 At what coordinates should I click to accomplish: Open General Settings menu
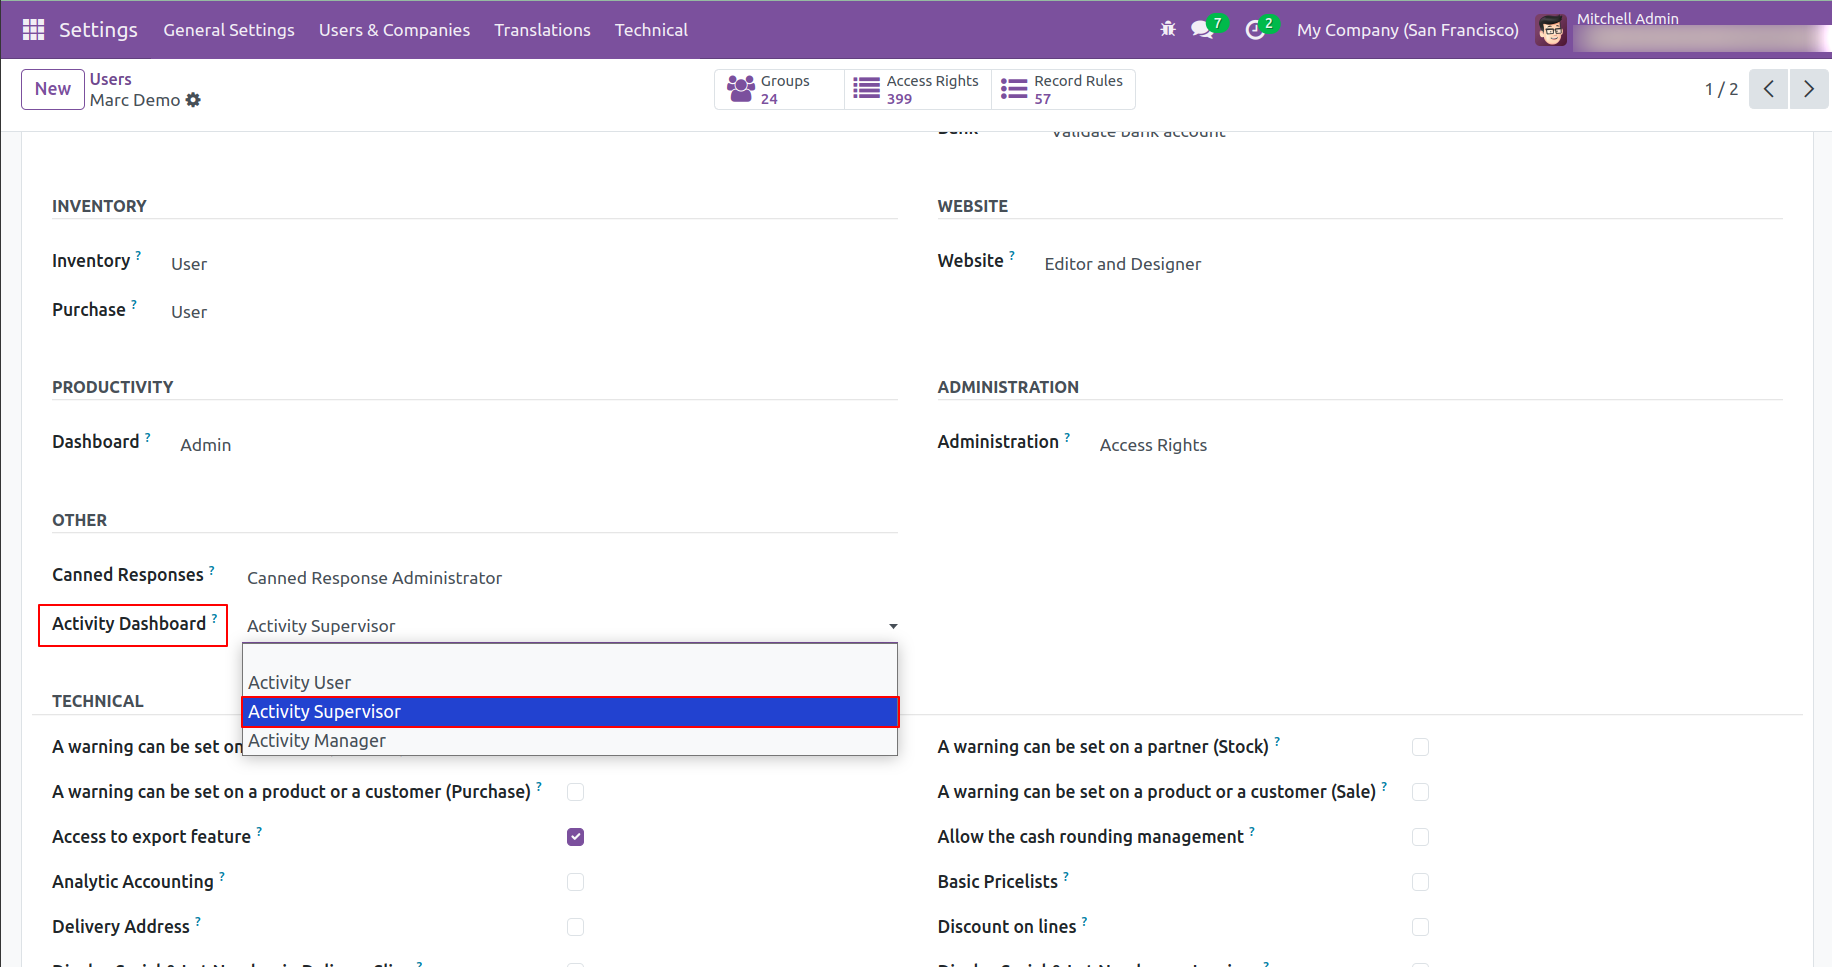[229, 30]
